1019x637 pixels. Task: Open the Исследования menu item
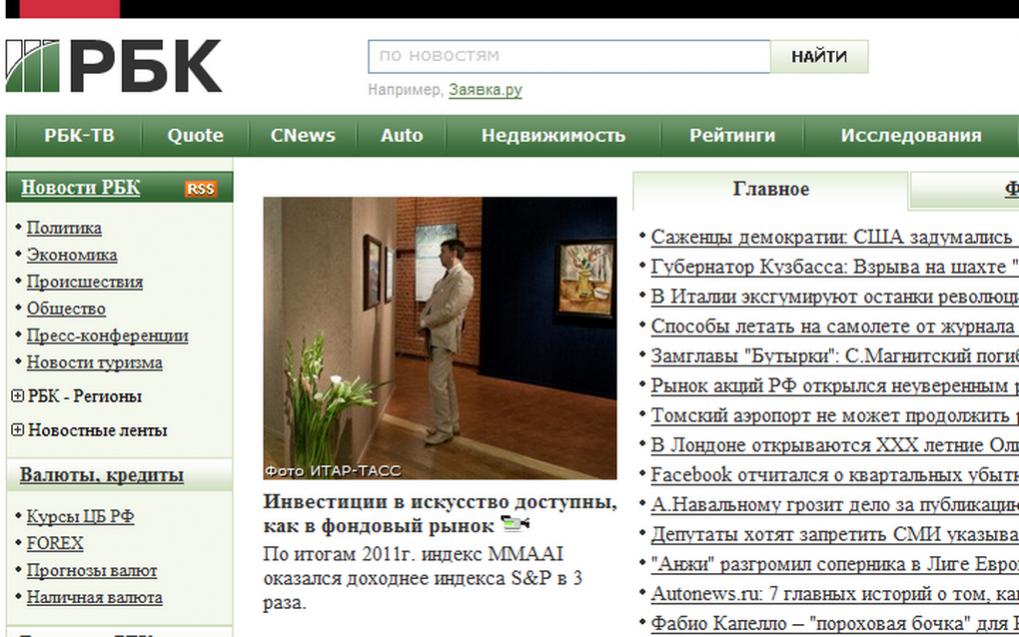(911, 135)
